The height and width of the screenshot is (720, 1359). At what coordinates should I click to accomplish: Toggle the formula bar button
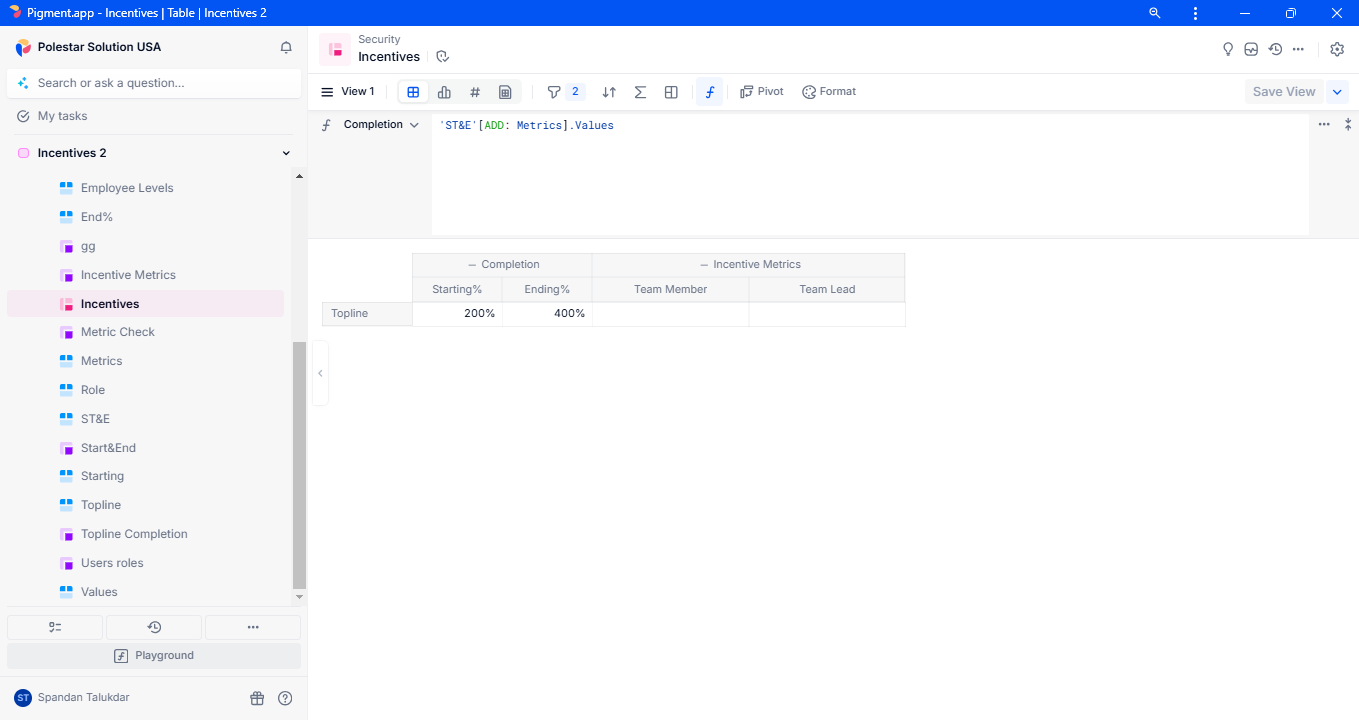pos(710,92)
